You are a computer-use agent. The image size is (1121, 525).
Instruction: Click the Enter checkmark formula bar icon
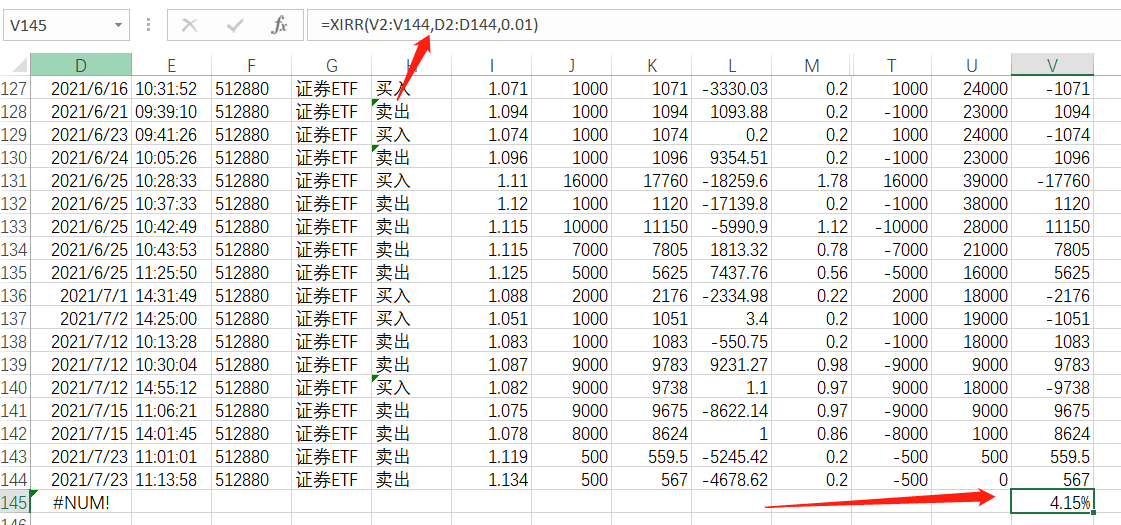click(x=234, y=25)
